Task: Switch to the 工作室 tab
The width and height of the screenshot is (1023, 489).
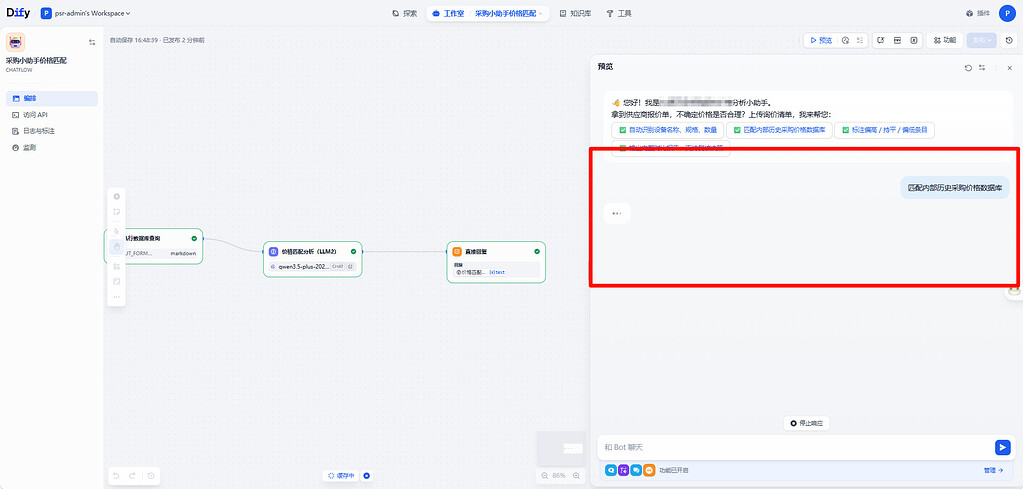Action: click(x=448, y=13)
